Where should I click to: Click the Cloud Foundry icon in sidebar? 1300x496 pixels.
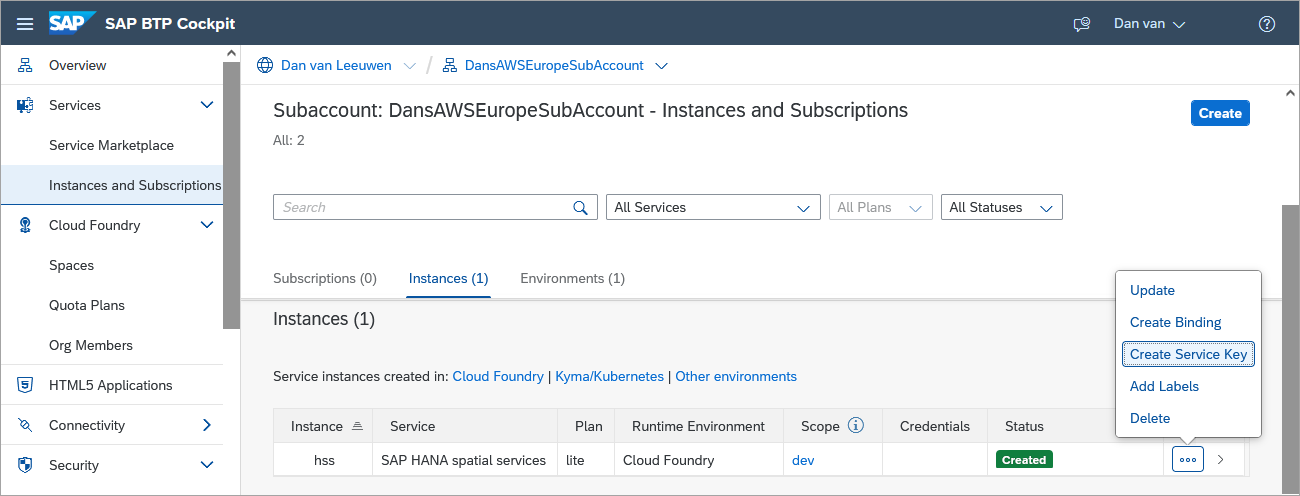click(25, 225)
